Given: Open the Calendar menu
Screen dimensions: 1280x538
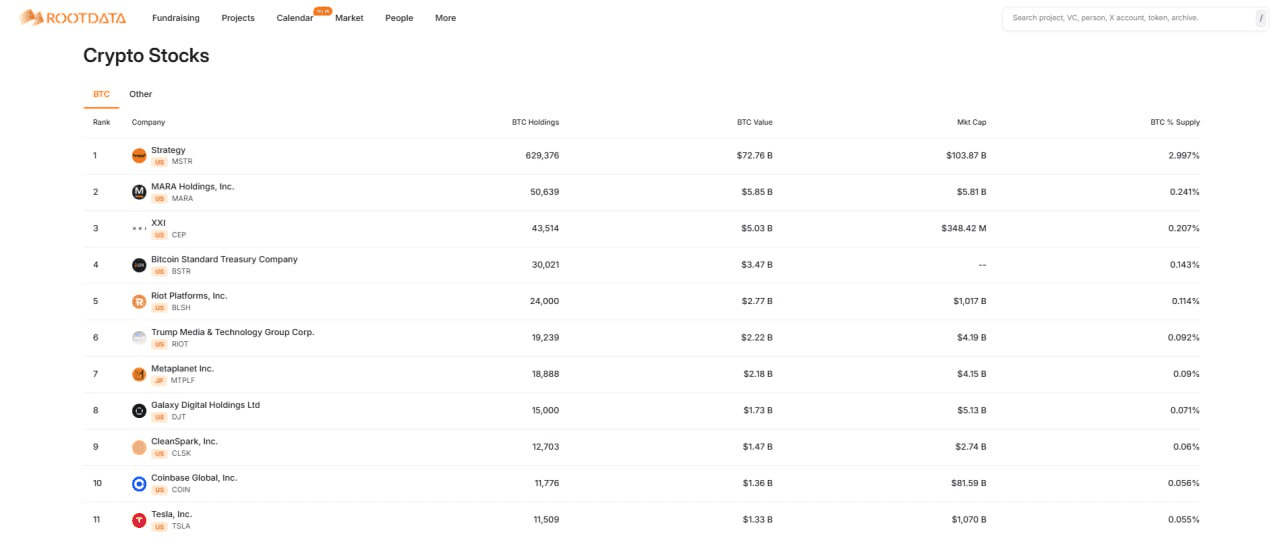Looking at the screenshot, I should [x=295, y=18].
